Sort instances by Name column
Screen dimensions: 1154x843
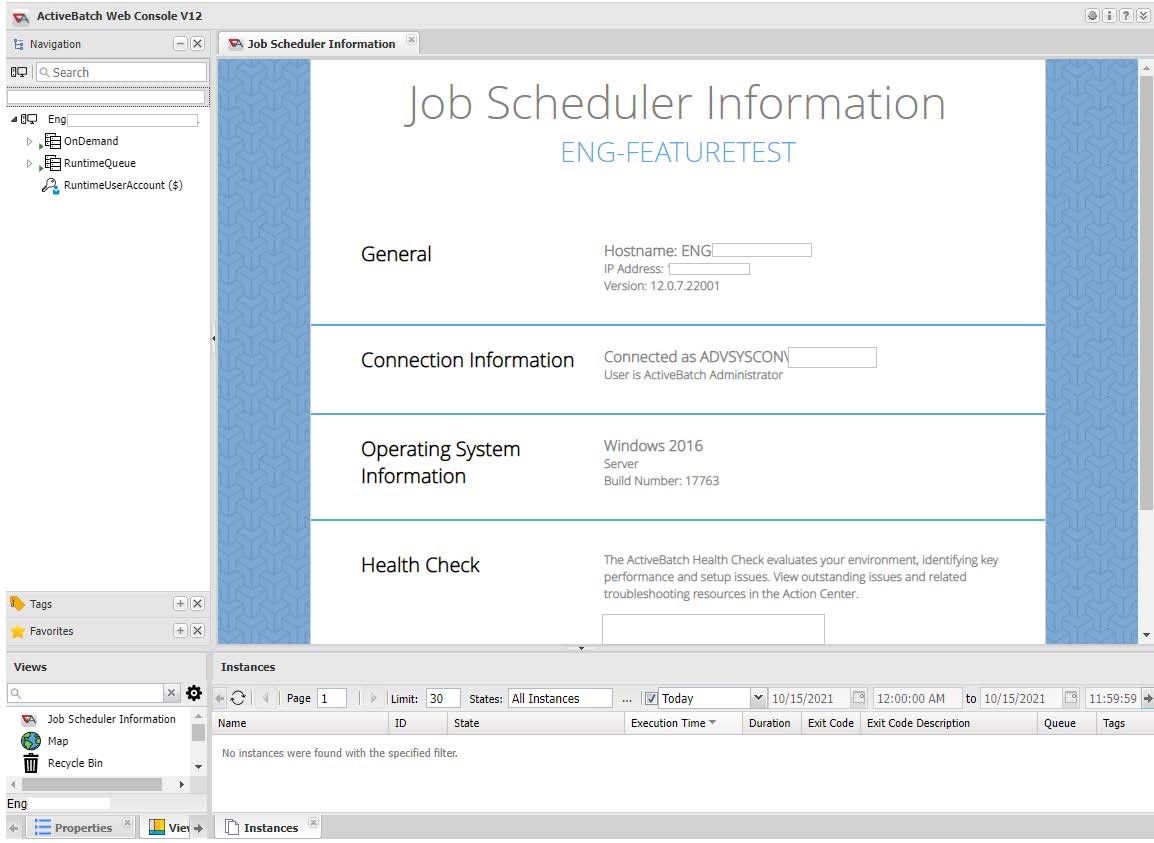(x=300, y=723)
